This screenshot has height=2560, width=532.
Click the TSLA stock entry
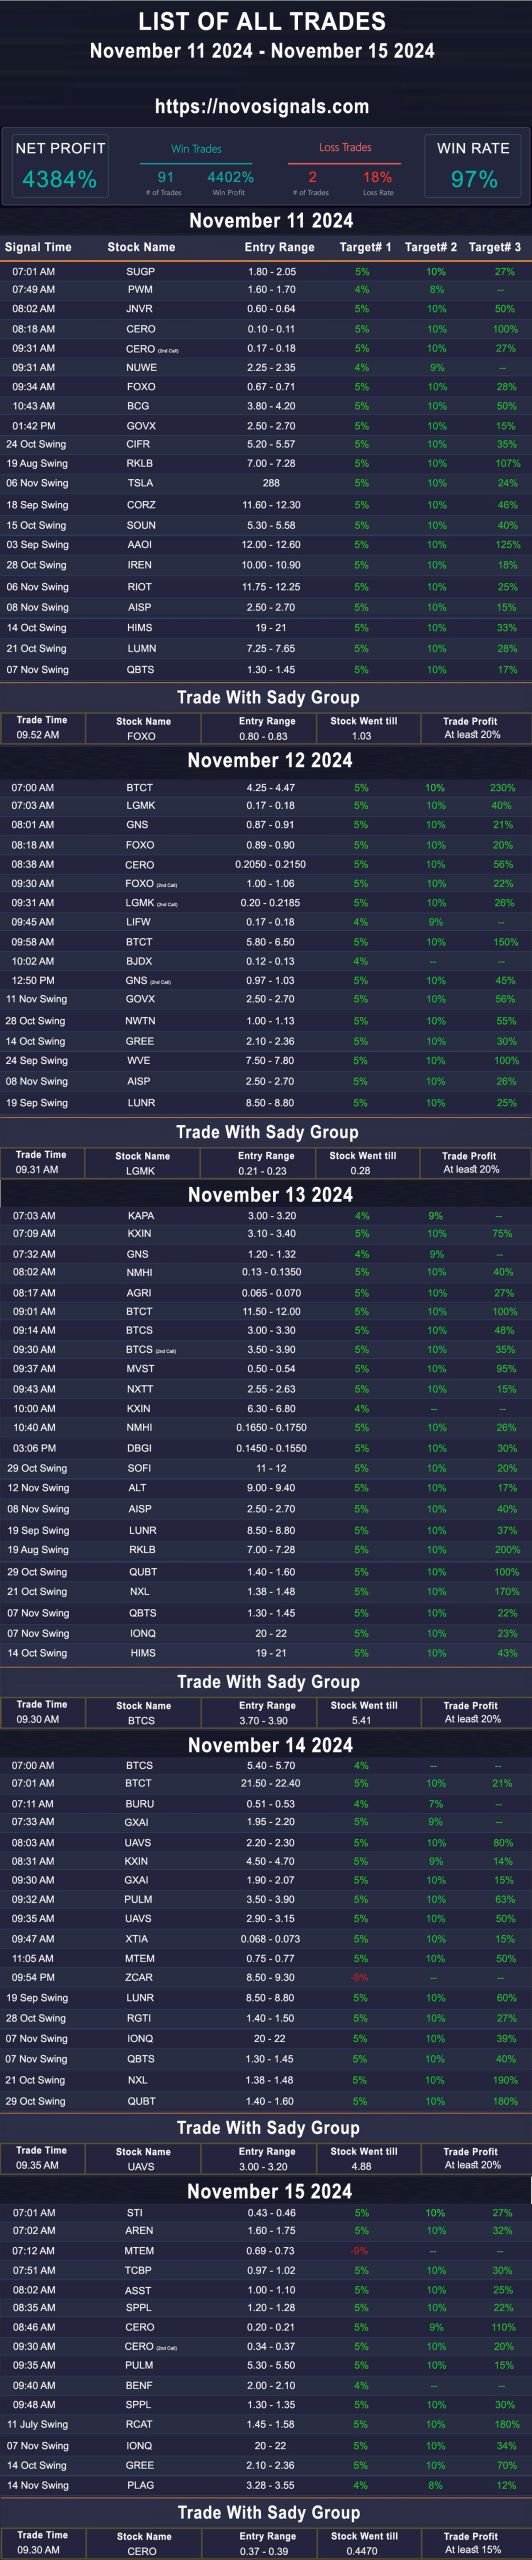click(140, 482)
